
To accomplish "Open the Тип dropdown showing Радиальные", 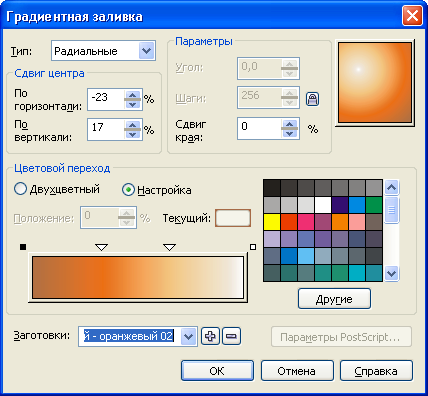I will pos(103,51).
